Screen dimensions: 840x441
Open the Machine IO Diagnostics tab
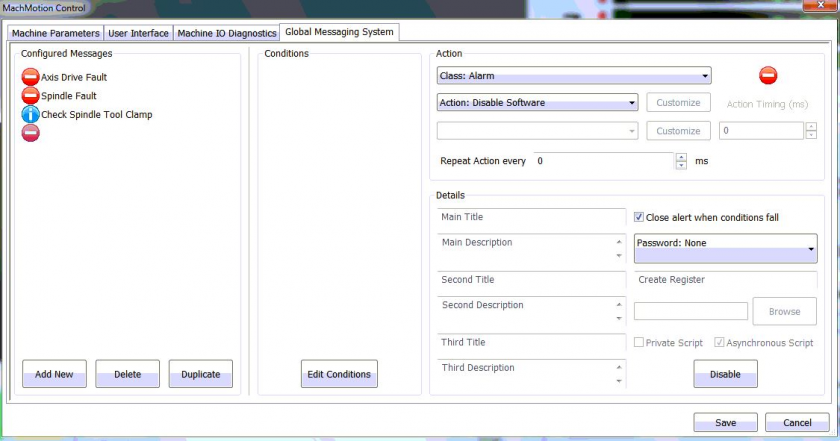[x=227, y=33]
